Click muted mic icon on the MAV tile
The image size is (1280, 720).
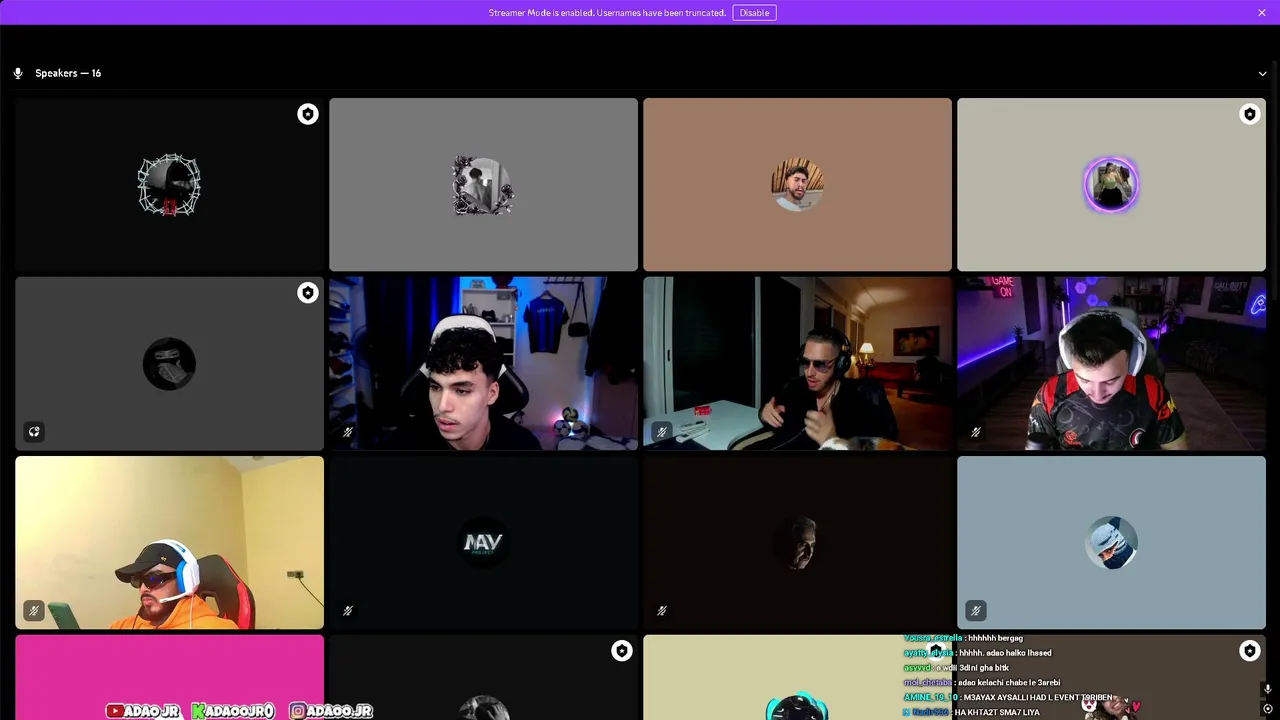(348, 610)
